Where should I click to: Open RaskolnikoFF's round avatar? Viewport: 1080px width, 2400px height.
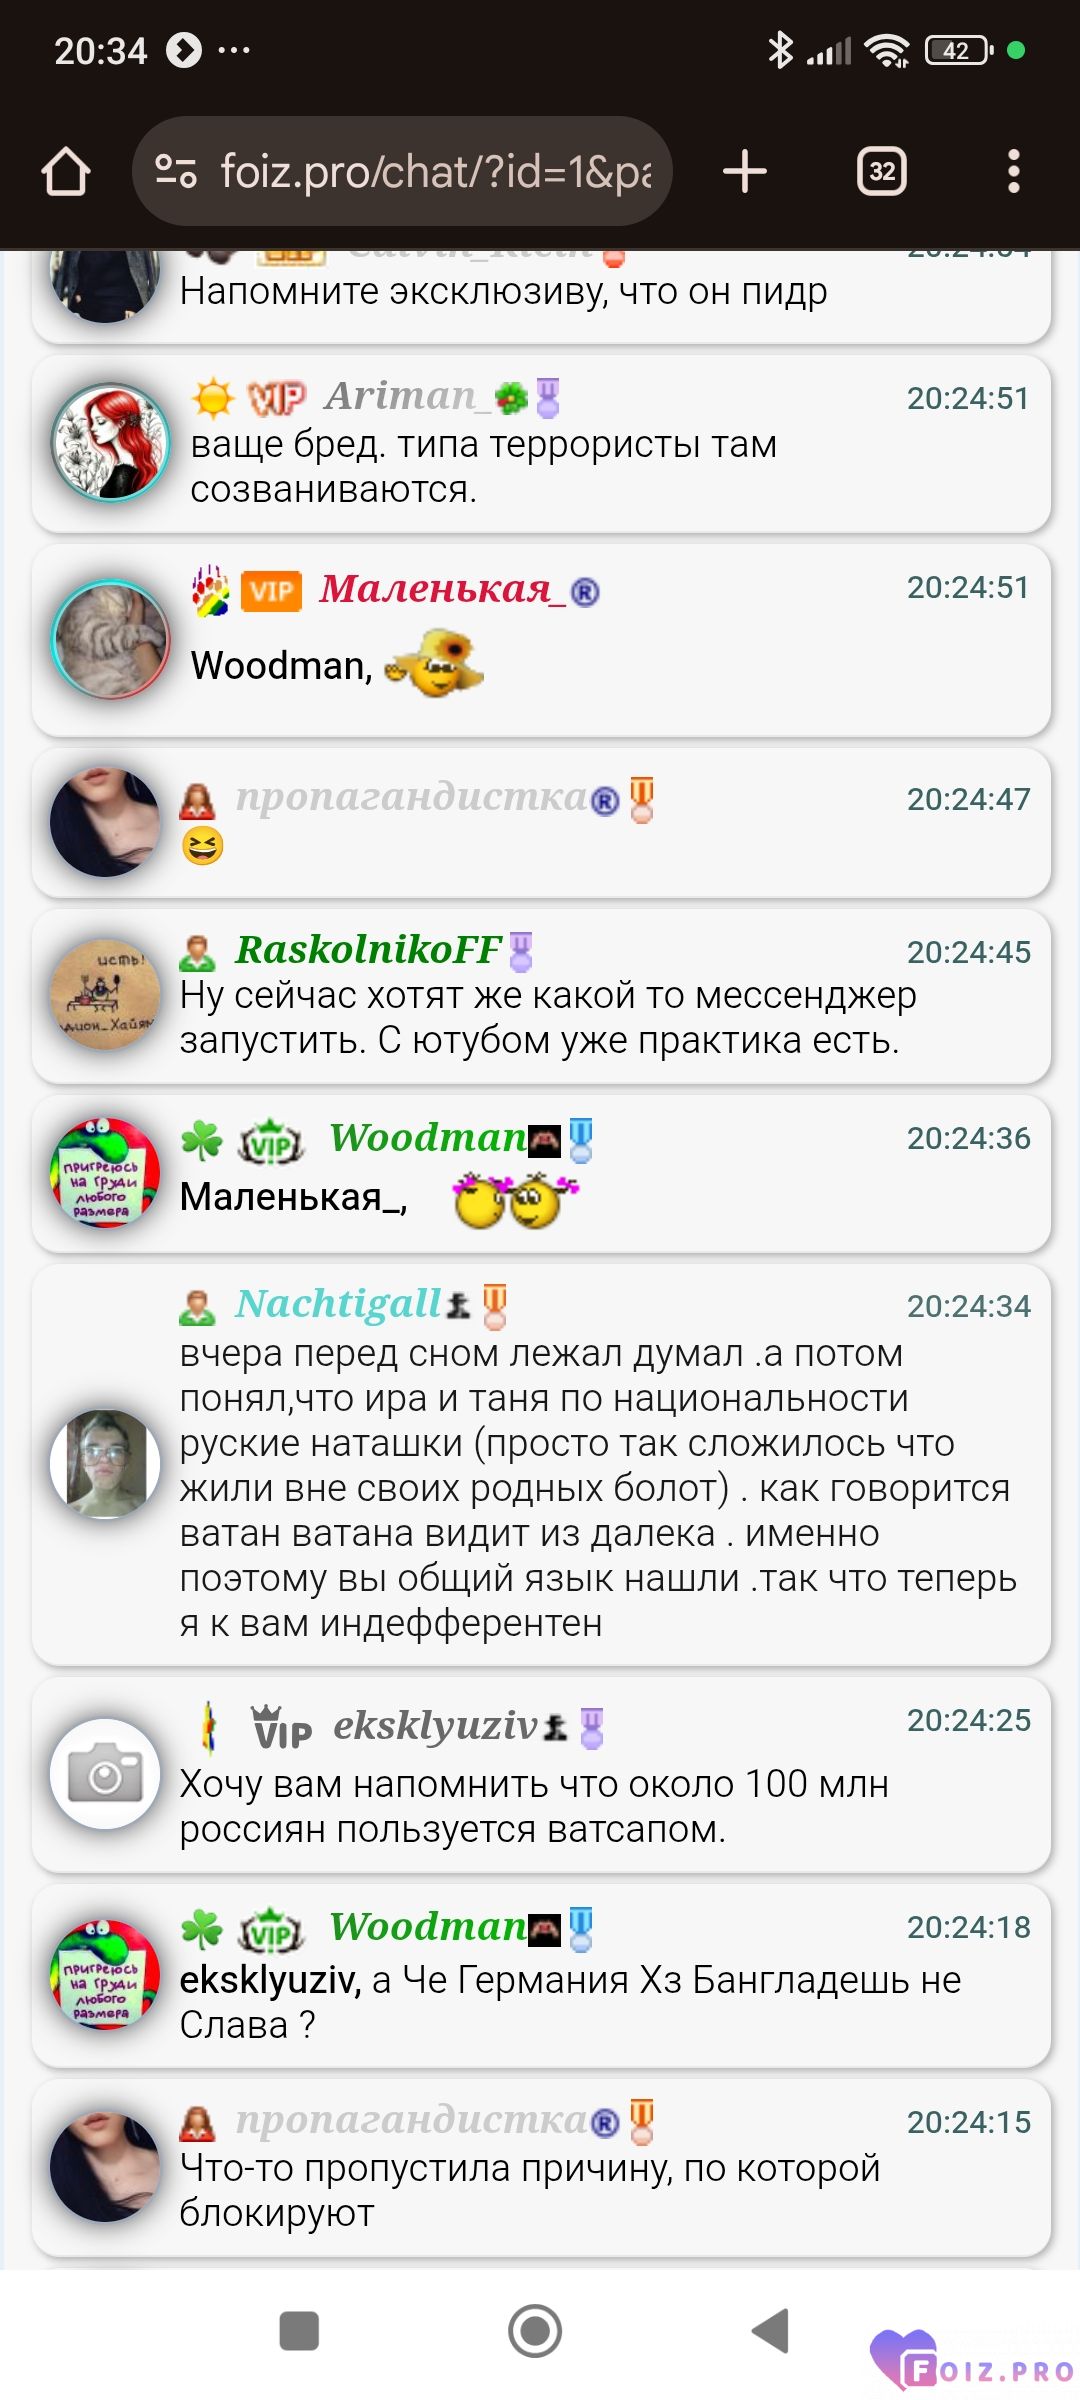coord(105,994)
